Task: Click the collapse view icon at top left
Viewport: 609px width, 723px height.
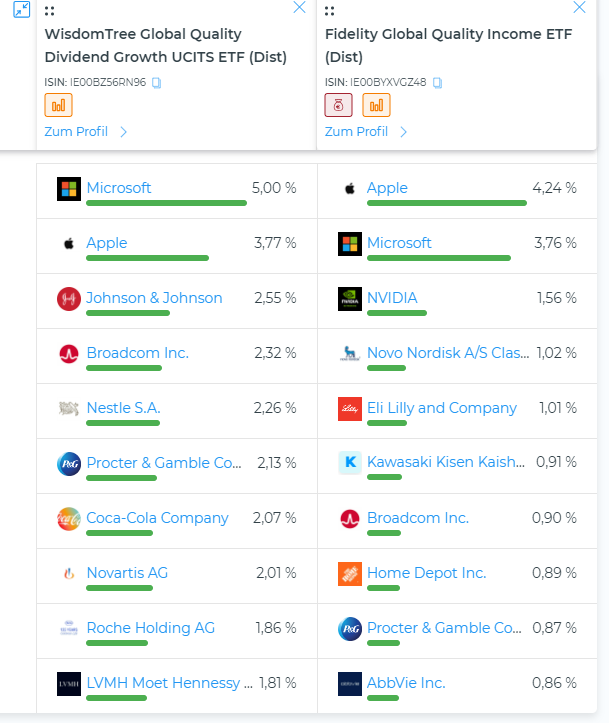Action: pyautogui.click(x=21, y=10)
